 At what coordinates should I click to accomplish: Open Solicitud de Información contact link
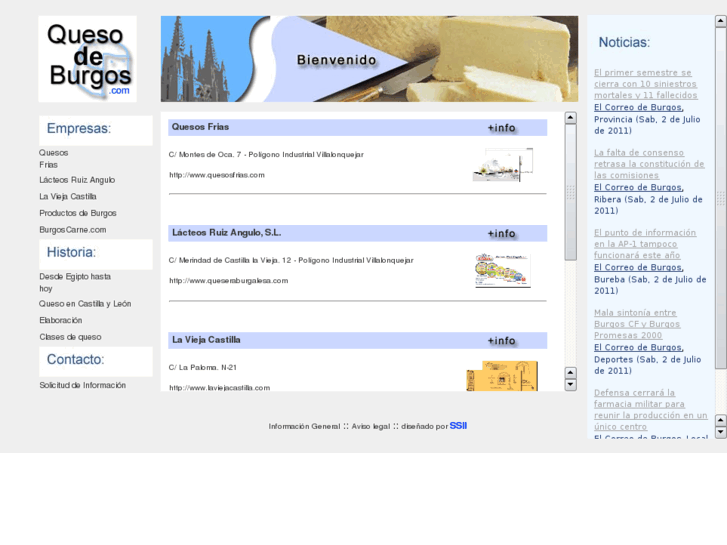[x=83, y=385]
